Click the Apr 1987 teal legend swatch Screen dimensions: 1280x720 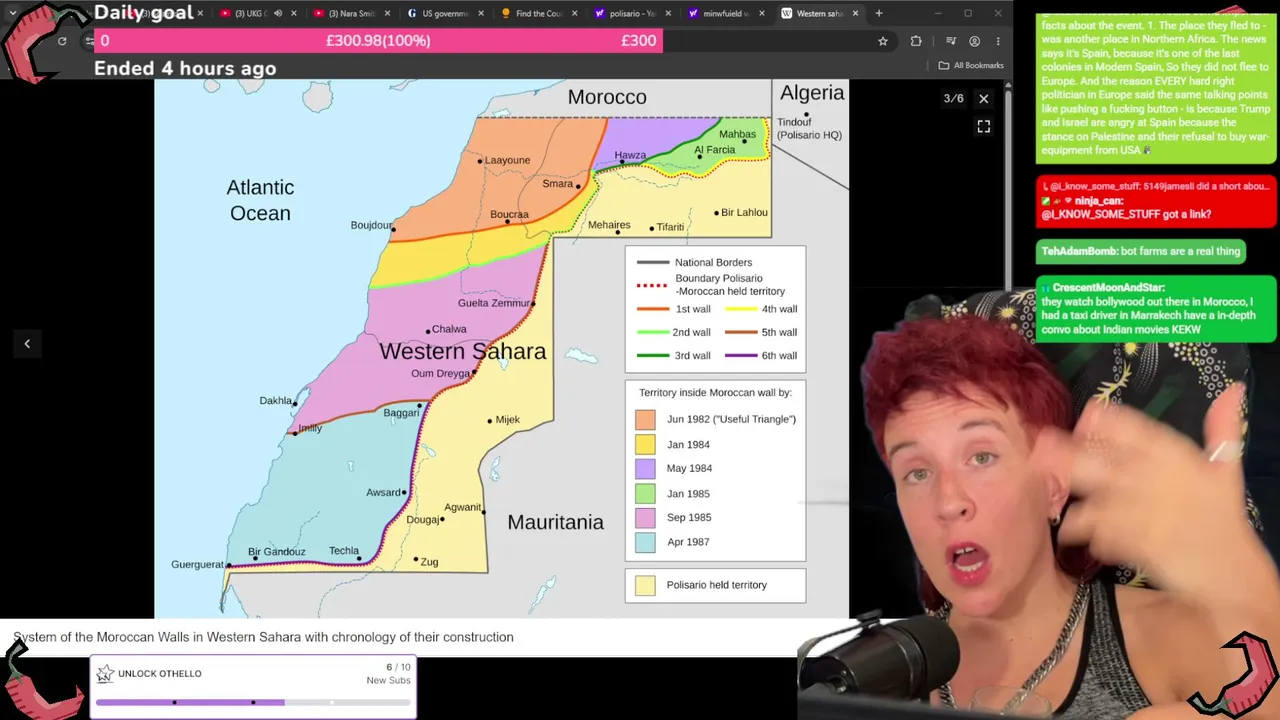645,542
